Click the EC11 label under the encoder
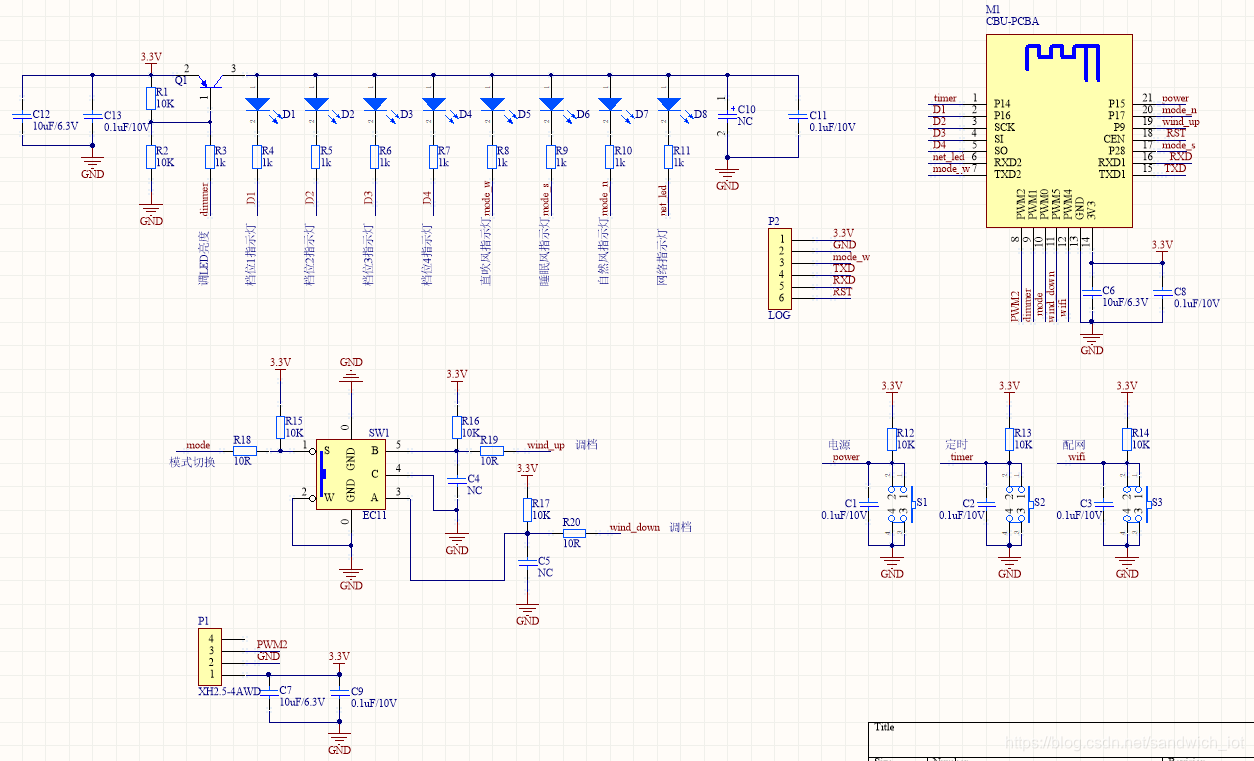 pos(374,516)
